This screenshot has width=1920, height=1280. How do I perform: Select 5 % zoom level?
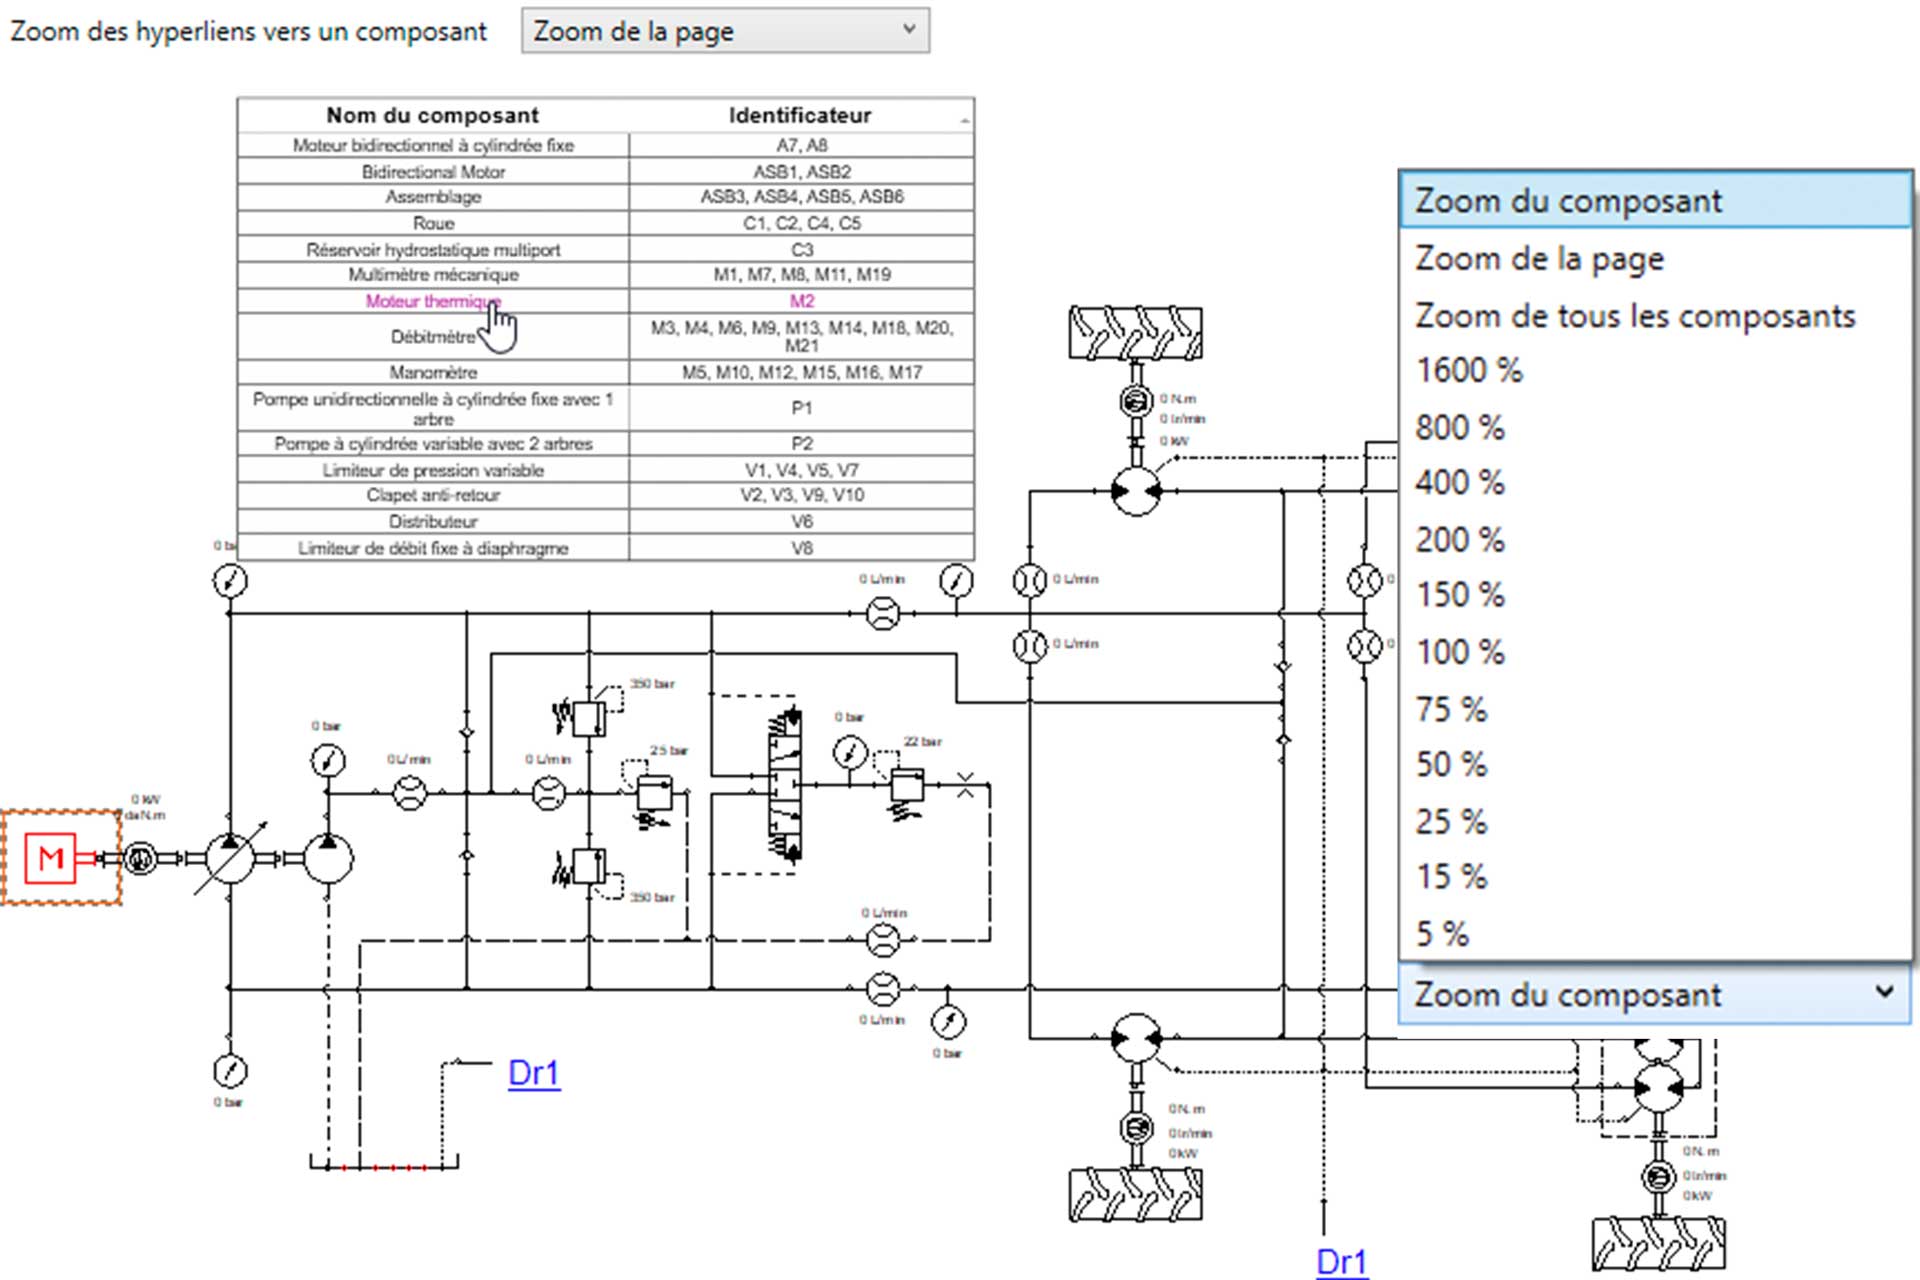(x=1655, y=934)
